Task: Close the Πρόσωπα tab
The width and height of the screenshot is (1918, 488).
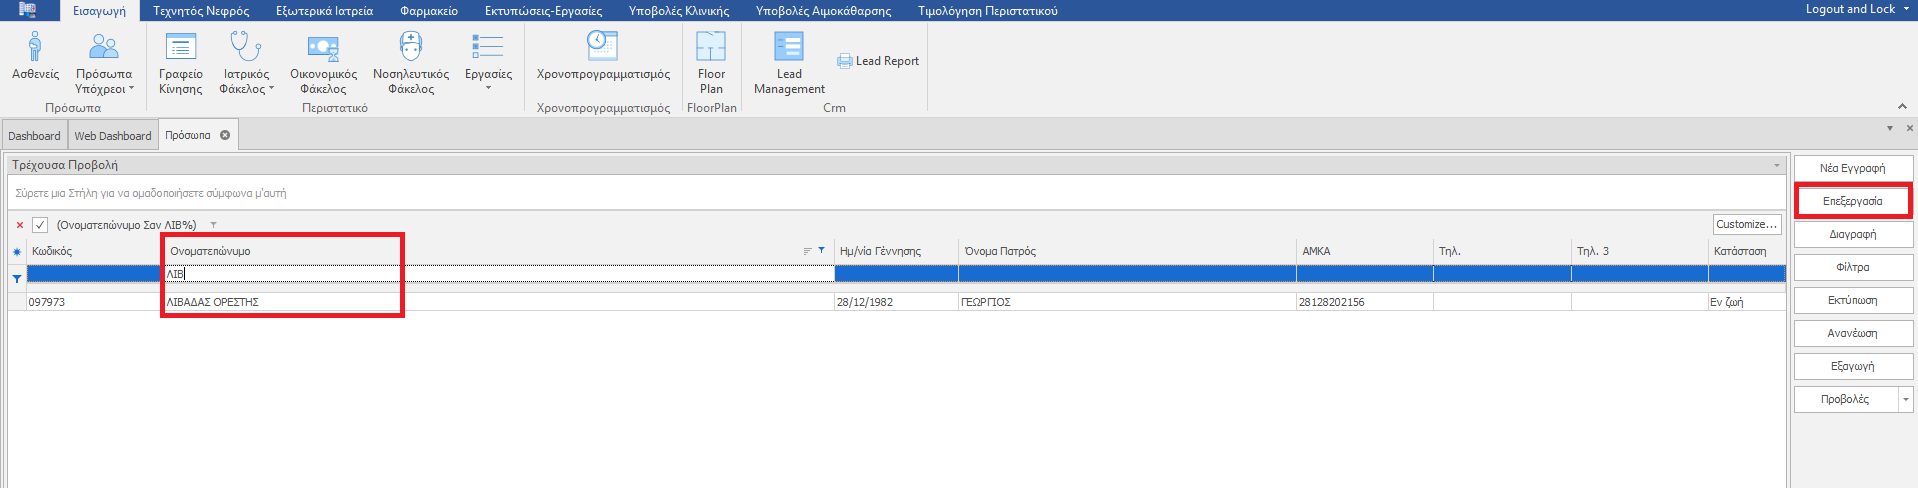Action: click(225, 135)
